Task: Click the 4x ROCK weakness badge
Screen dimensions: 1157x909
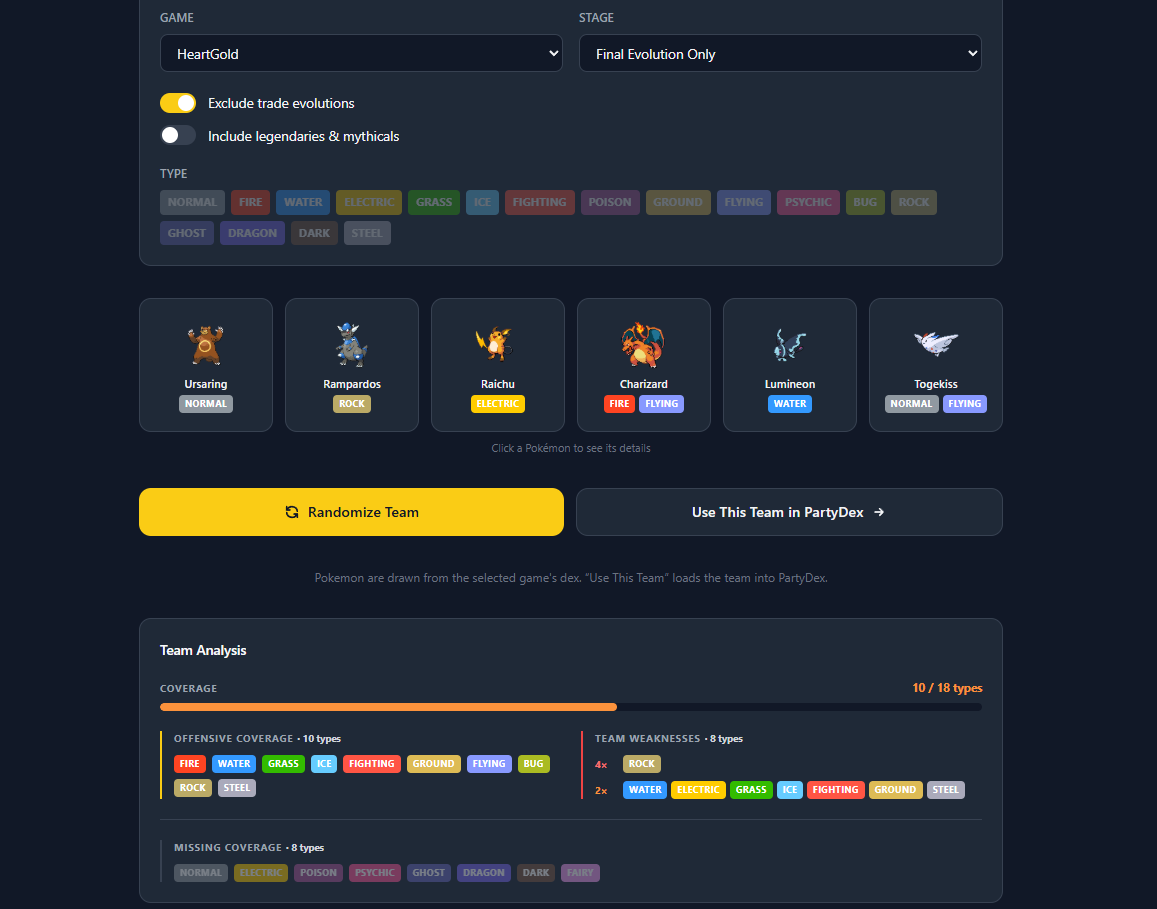Action: point(641,764)
